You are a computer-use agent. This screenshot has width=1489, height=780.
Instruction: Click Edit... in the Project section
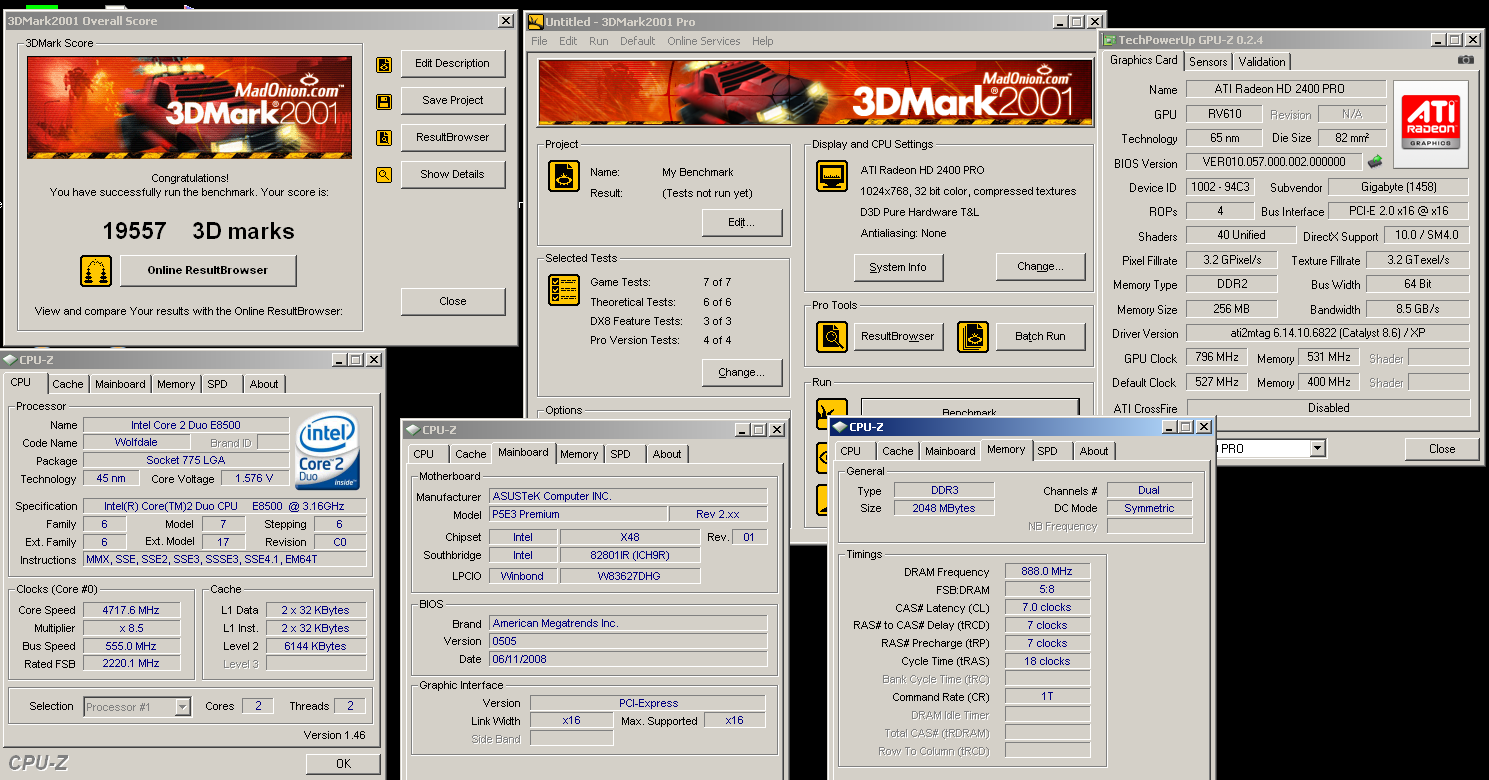(741, 223)
